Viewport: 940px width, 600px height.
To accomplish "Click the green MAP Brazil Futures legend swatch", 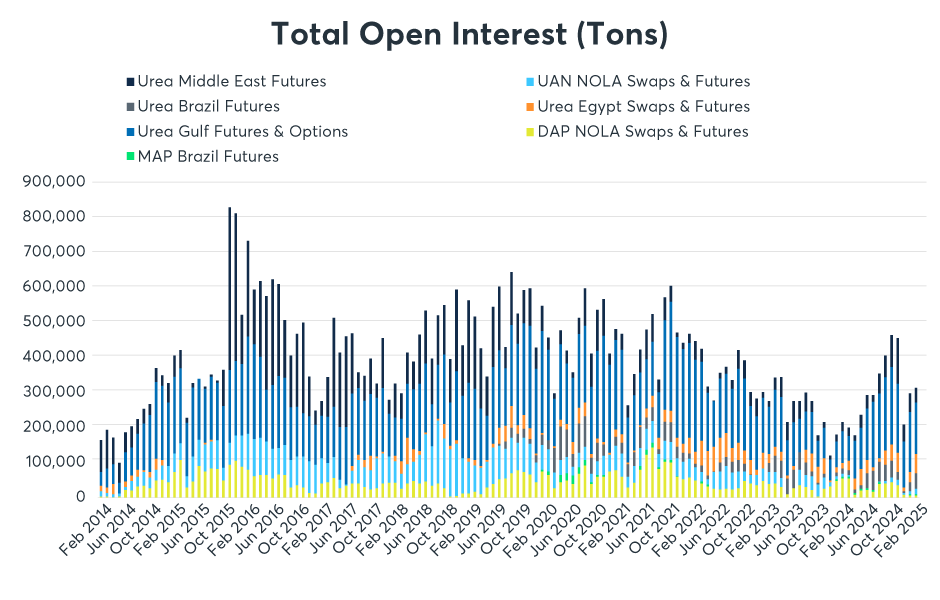I will [130, 157].
